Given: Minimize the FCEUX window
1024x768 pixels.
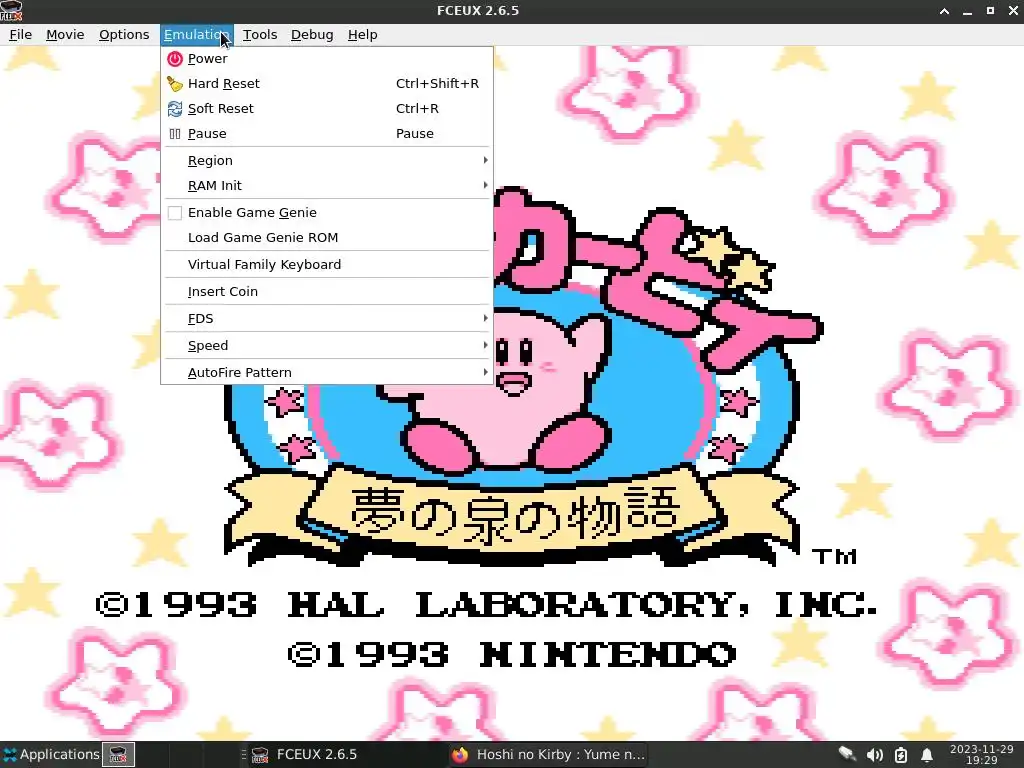Looking at the screenshot, I should pos(967,11).
